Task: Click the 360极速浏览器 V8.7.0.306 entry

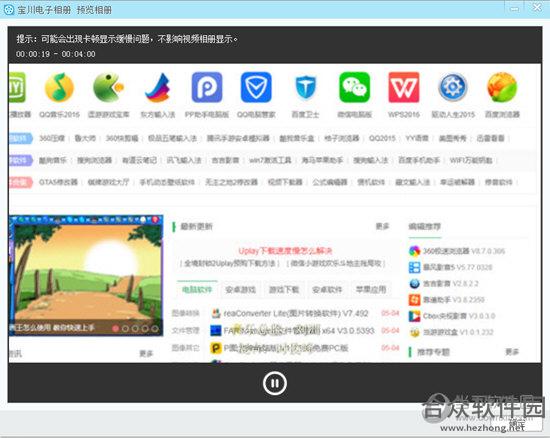Action: (463, 251)
